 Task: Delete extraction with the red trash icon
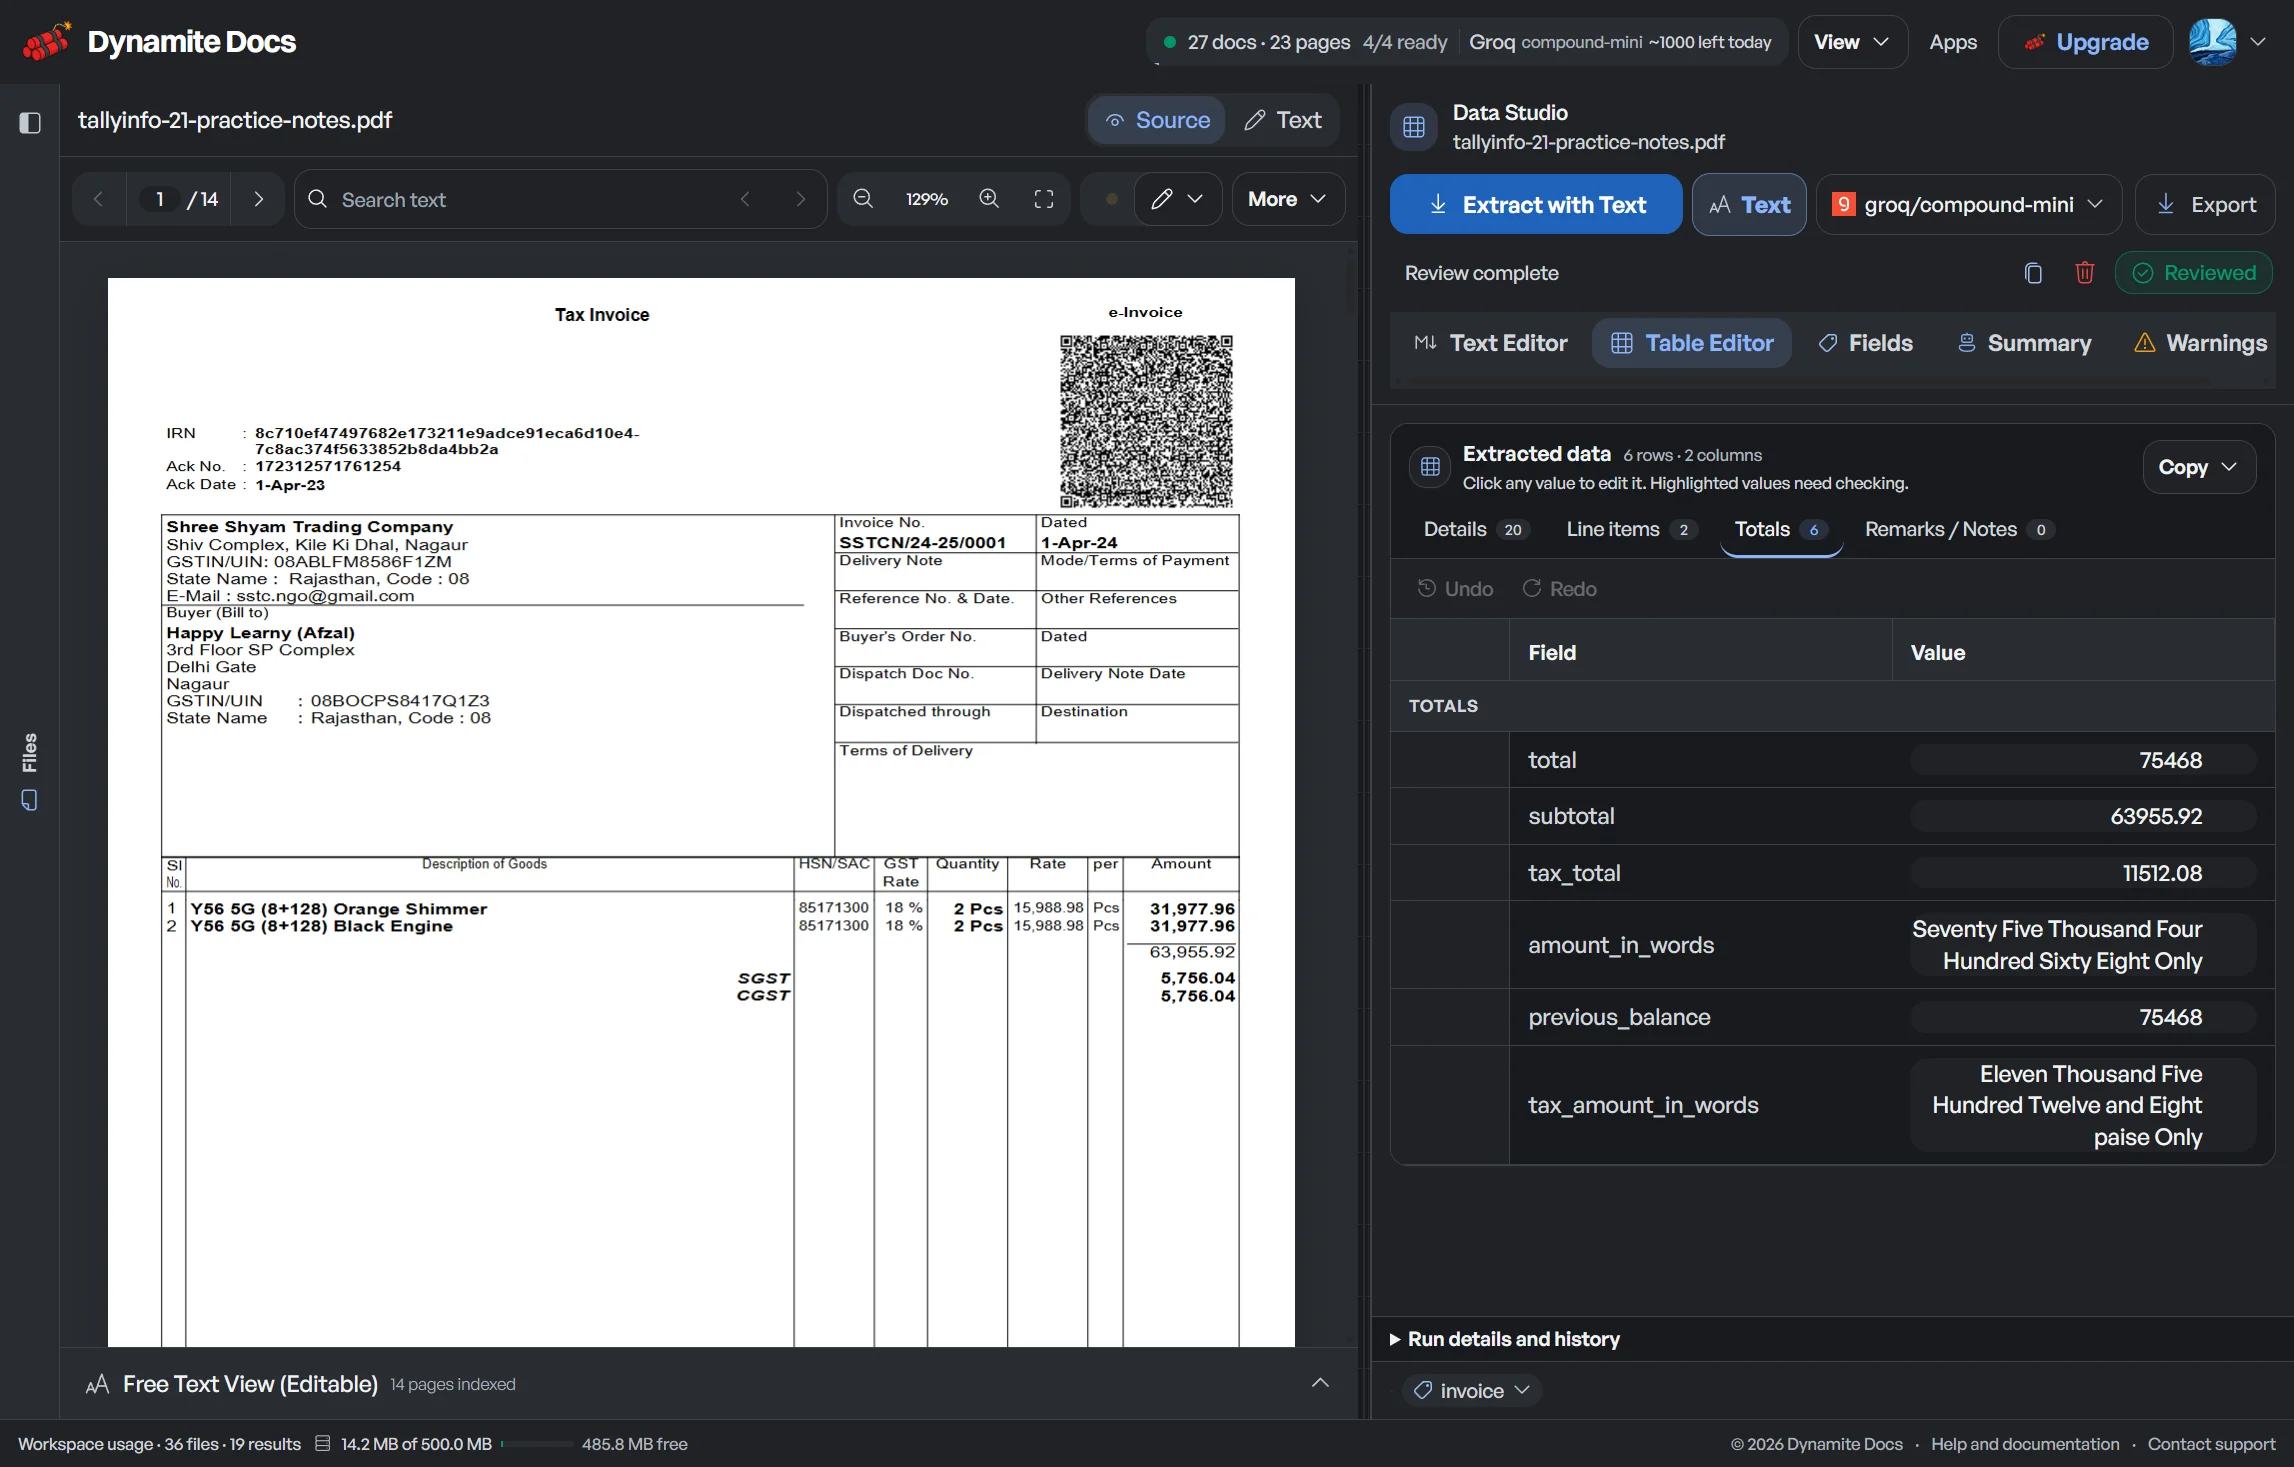2085,273
